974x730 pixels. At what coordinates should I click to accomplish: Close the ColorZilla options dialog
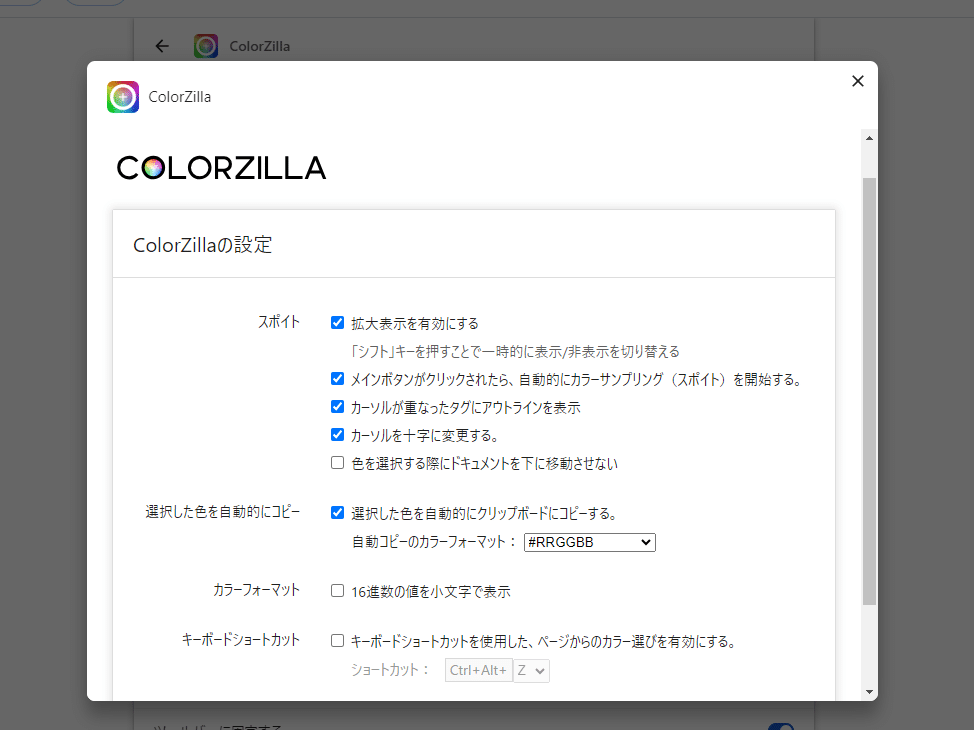pyautogui.click(x=857, y=81)
